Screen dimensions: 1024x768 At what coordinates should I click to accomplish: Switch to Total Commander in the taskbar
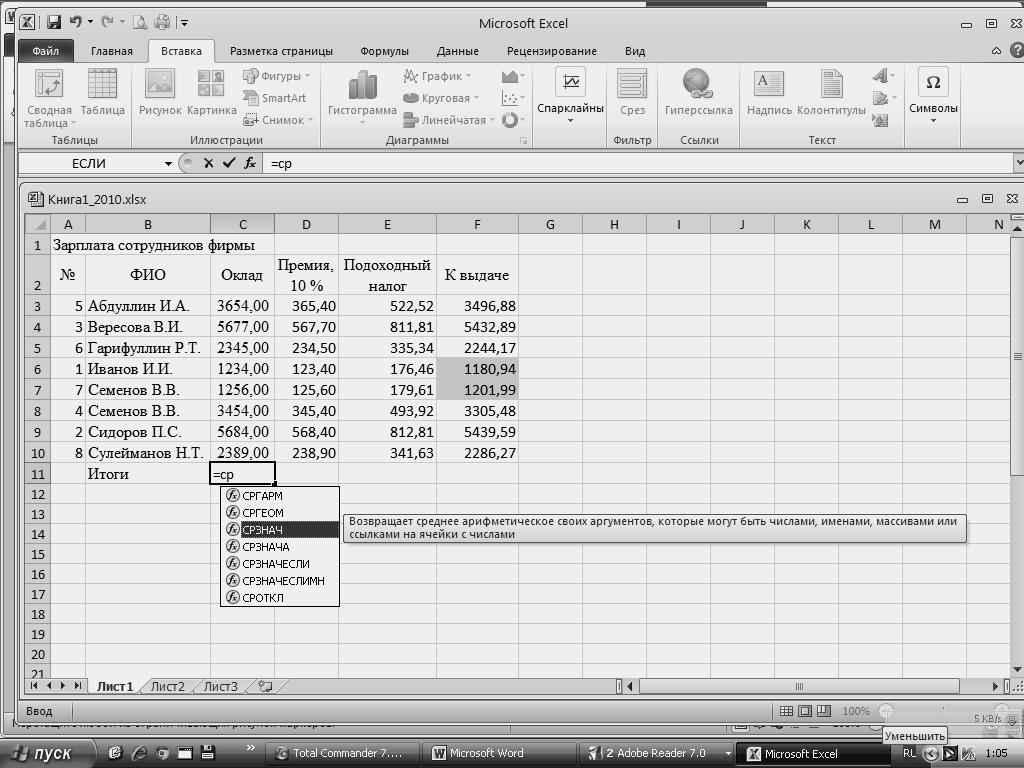[x=341, y=753]
